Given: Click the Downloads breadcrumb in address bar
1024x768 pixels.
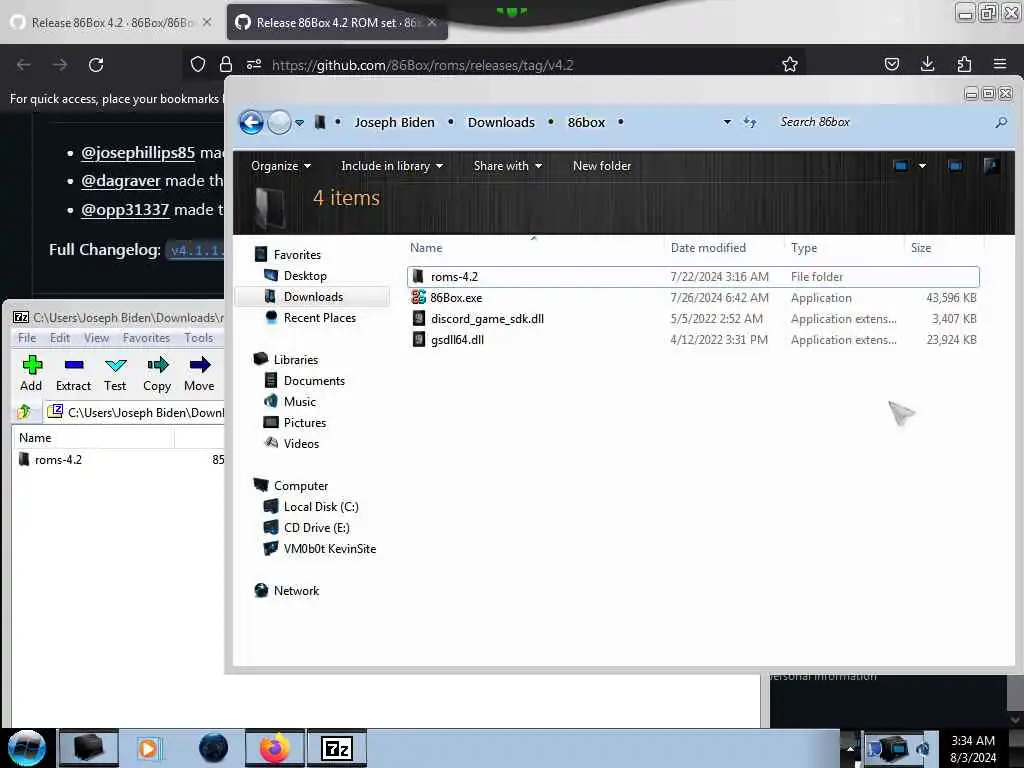Looking at the screenshot, I should (x=501, y=122).
